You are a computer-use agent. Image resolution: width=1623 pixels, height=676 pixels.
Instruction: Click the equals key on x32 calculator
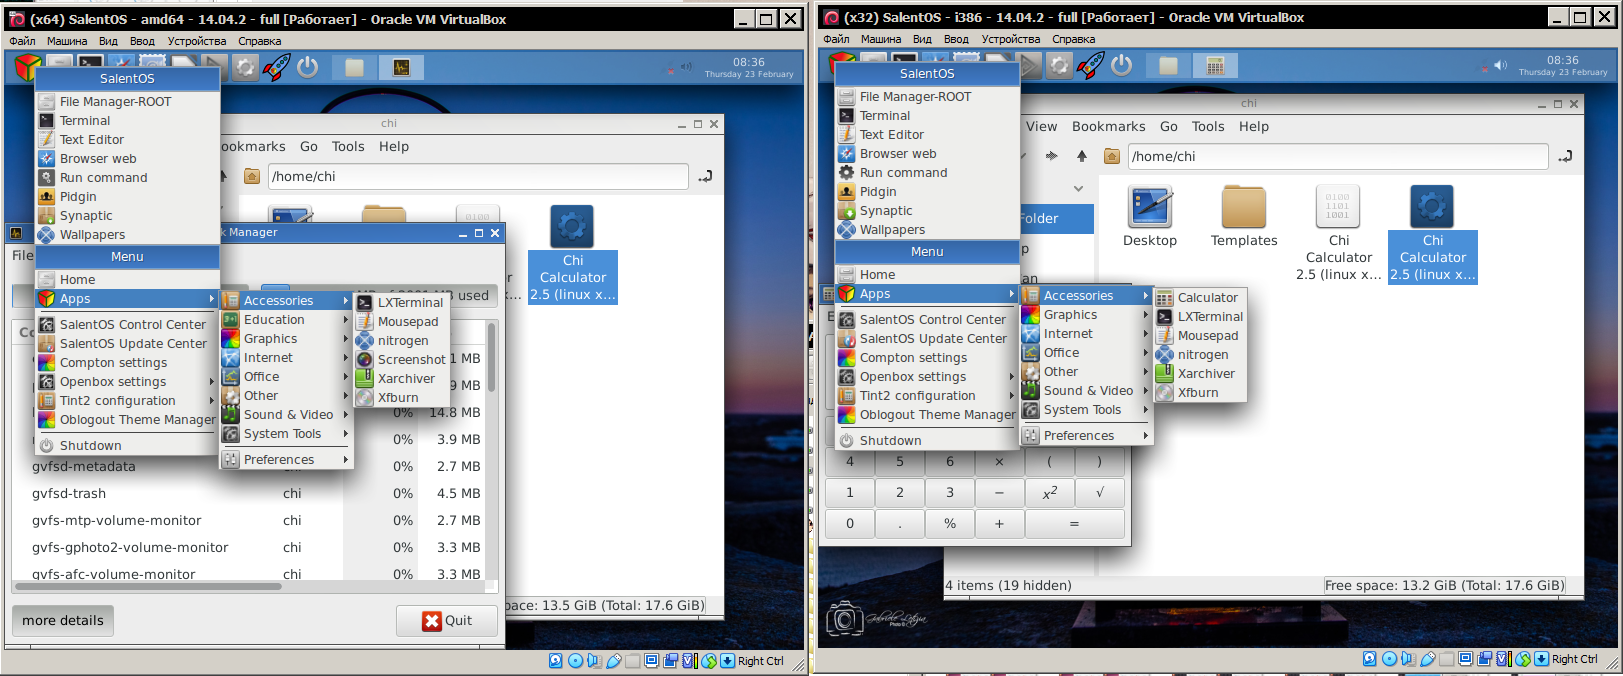click(1074, 524)
